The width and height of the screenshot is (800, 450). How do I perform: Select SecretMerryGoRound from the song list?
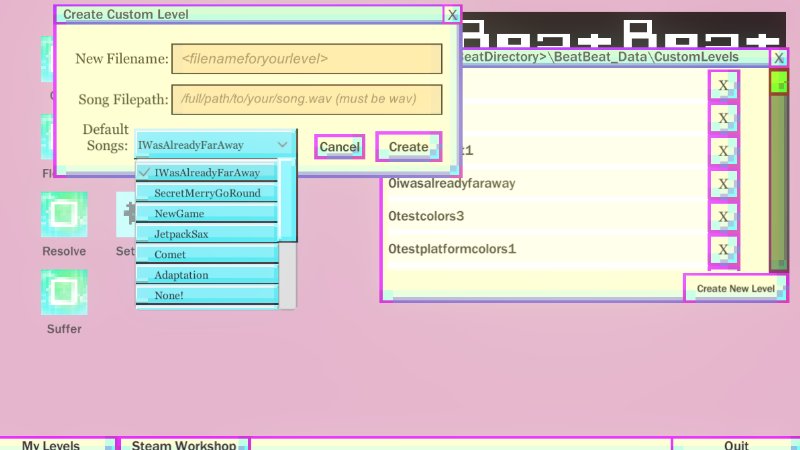click(207, 193)
